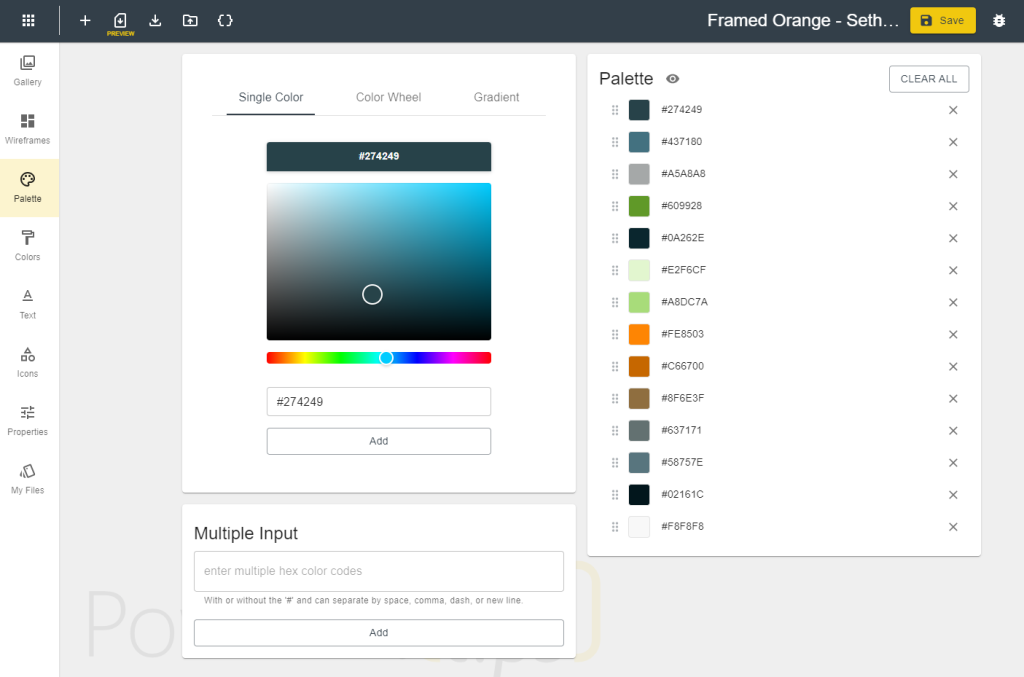Toggle palette visibility eye icon
Screen dimensions: 1024x677
(673, 78)
